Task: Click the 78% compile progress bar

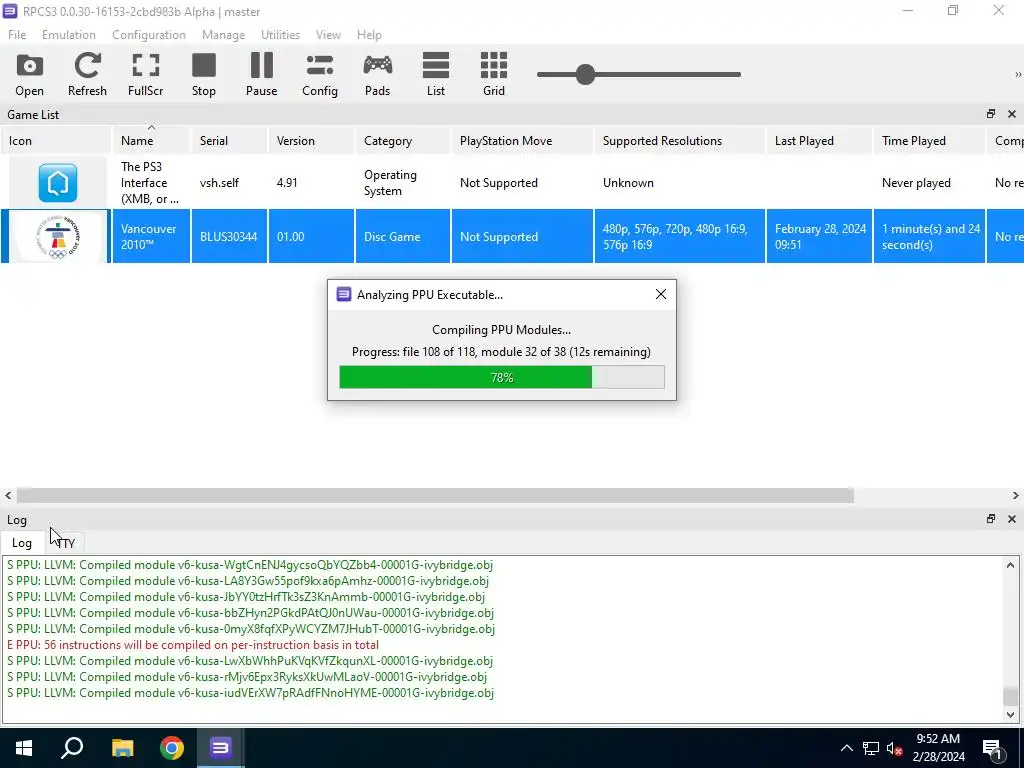Action: click(x=502, y=377)
